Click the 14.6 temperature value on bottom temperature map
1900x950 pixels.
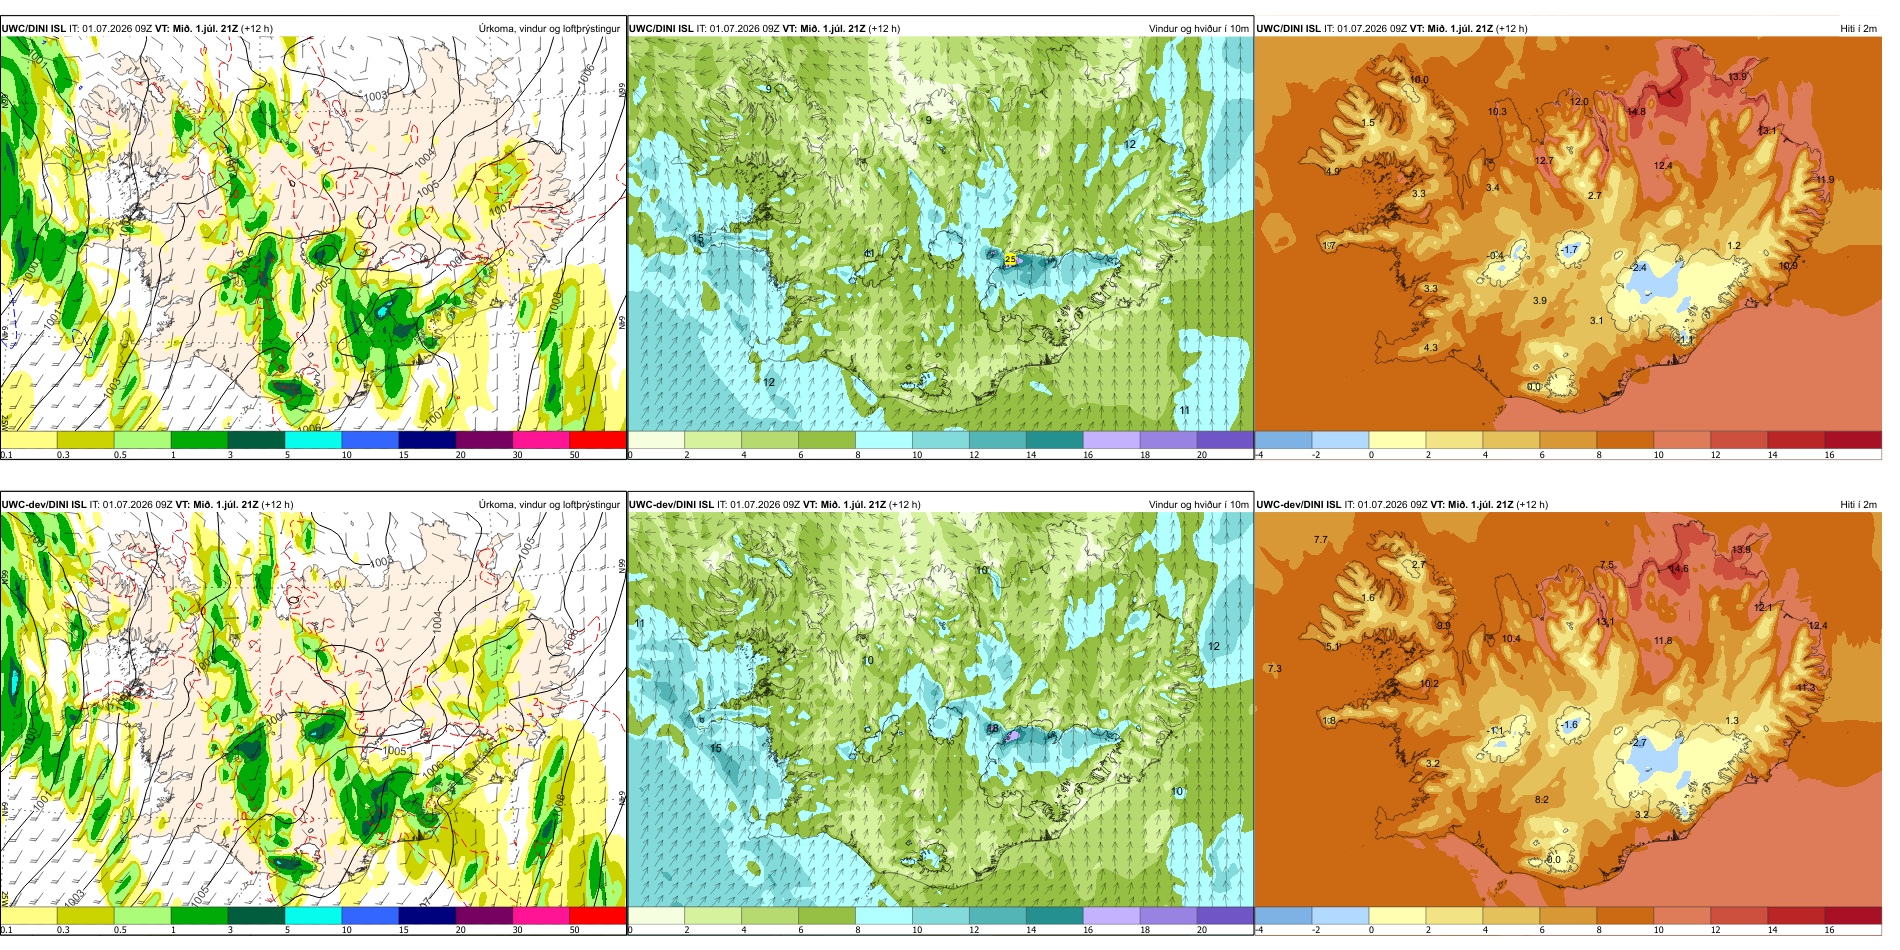1679,569
